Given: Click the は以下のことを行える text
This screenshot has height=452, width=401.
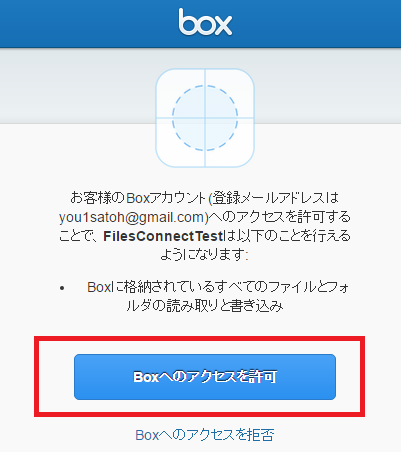Looking at the screenshot, I should pyautogui.click(x=287, y=236).
